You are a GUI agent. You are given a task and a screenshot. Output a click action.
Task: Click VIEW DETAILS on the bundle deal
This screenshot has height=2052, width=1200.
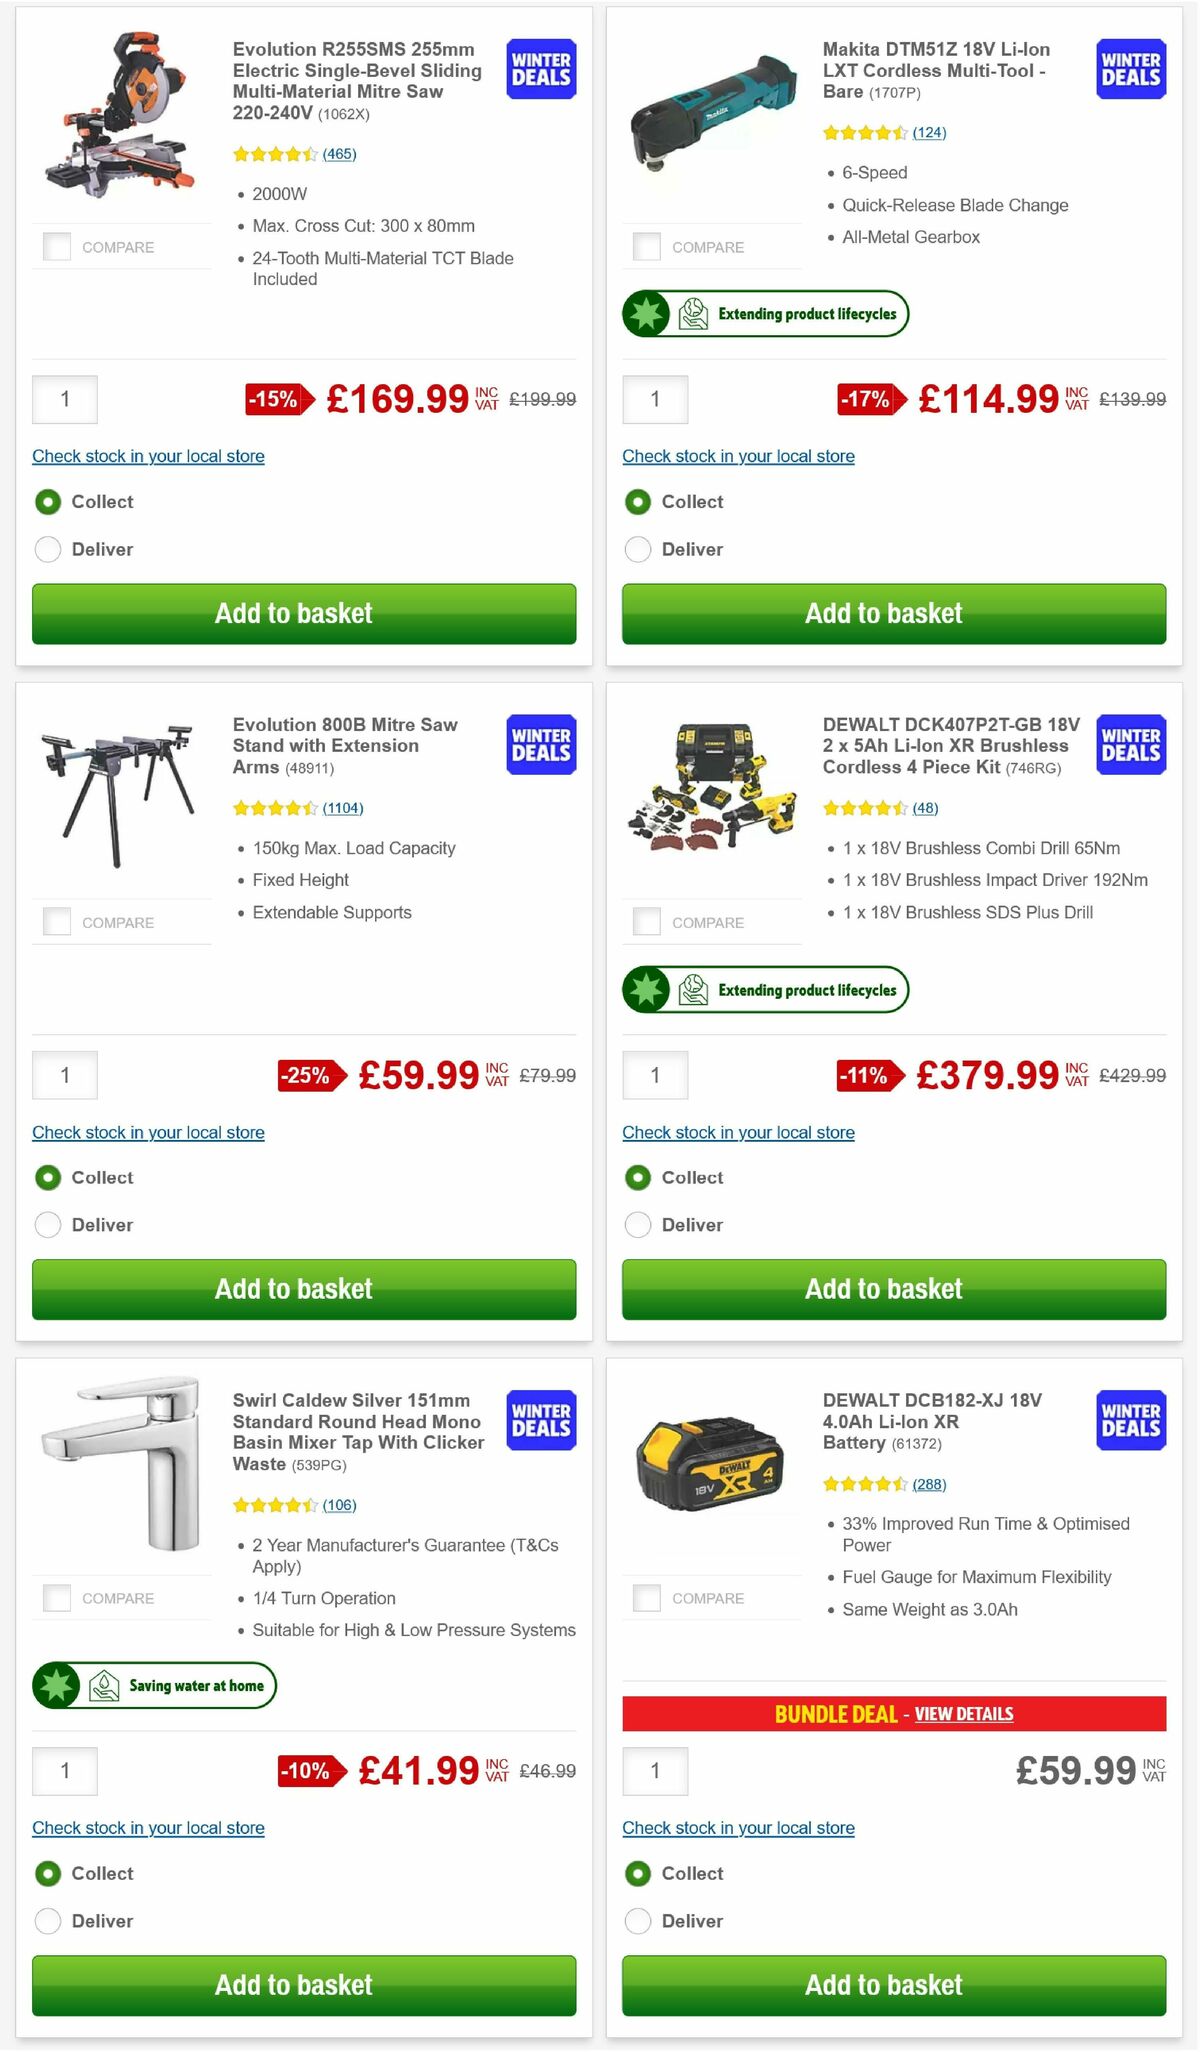point(965,1713)
